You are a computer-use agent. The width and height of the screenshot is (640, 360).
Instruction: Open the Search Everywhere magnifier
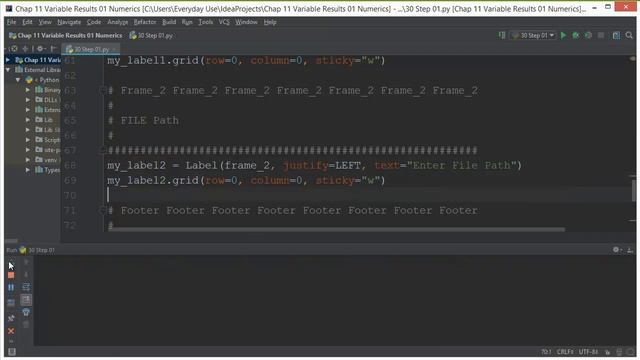point(629,36)
